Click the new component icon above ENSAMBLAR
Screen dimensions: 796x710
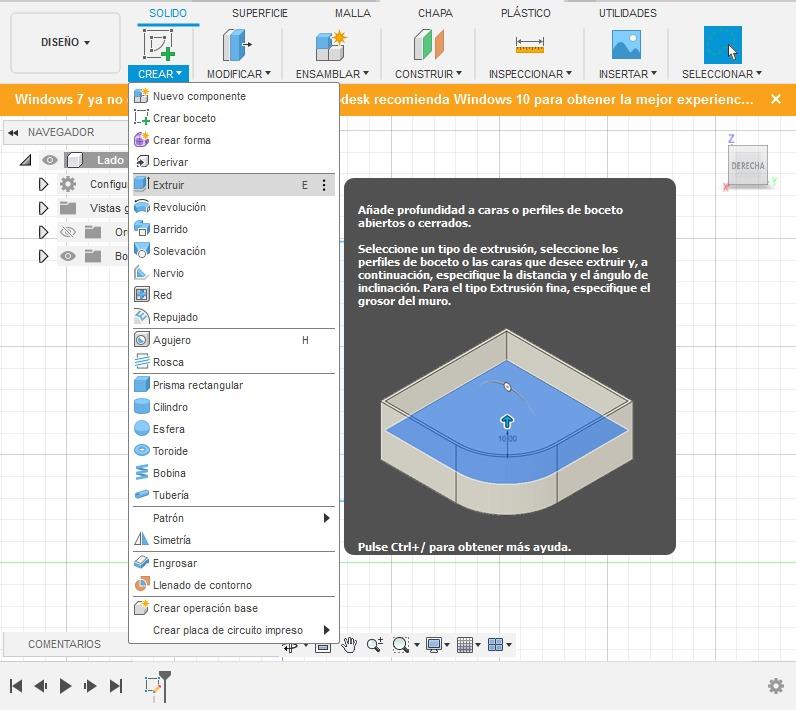(331, 45)
